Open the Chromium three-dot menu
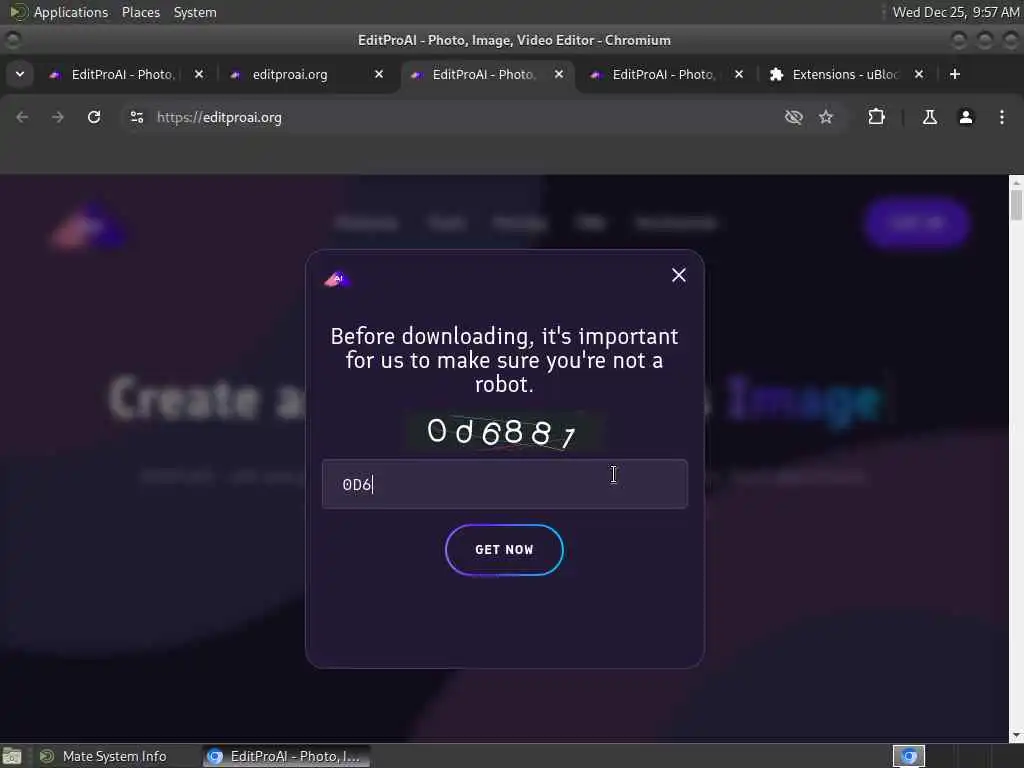 1002,117
